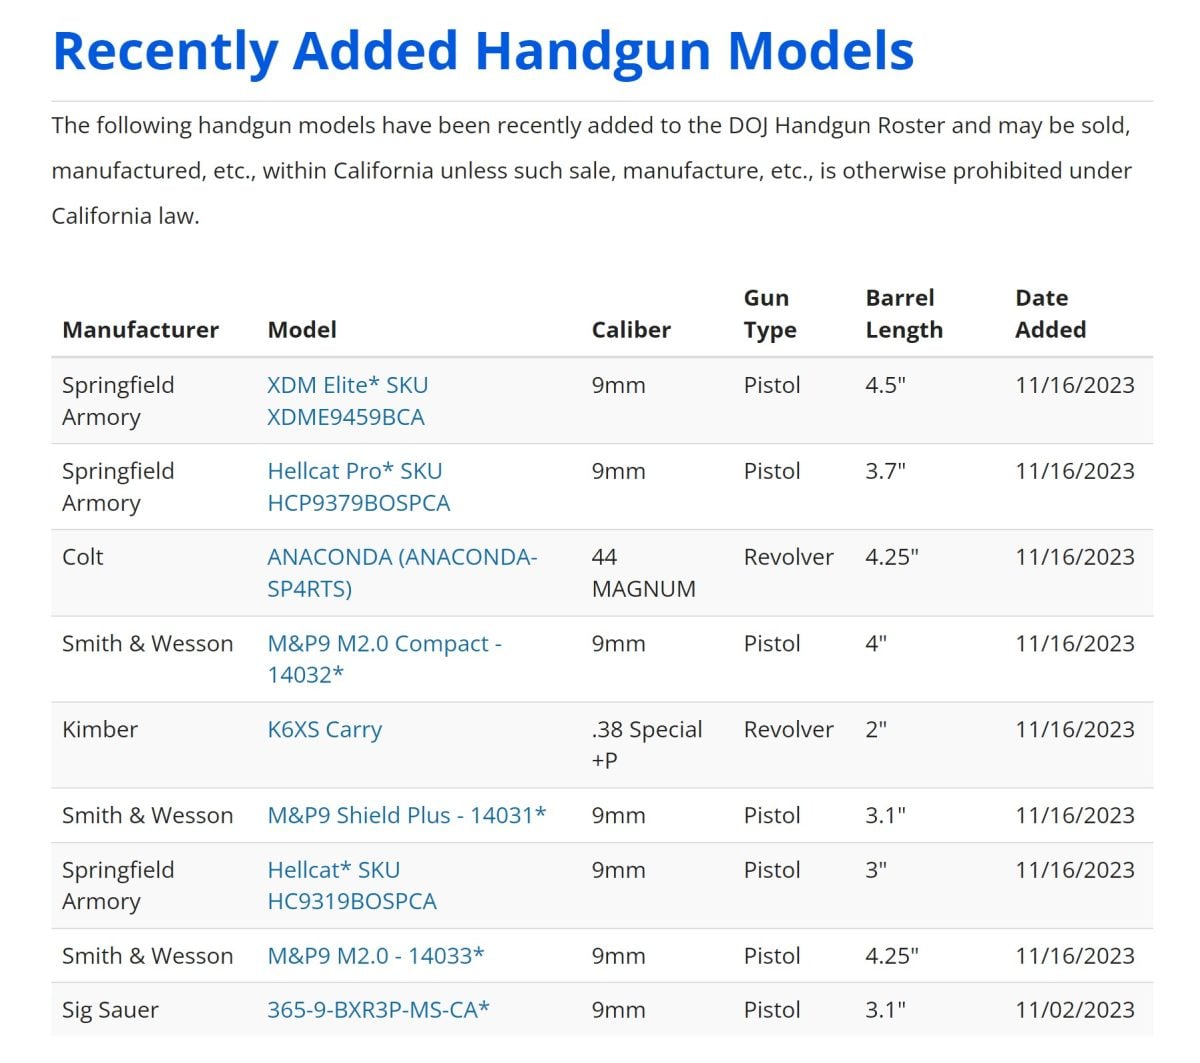1200x1063 pixels.
Task: Click the Caliber column header
Action: [x=631, y=330]
